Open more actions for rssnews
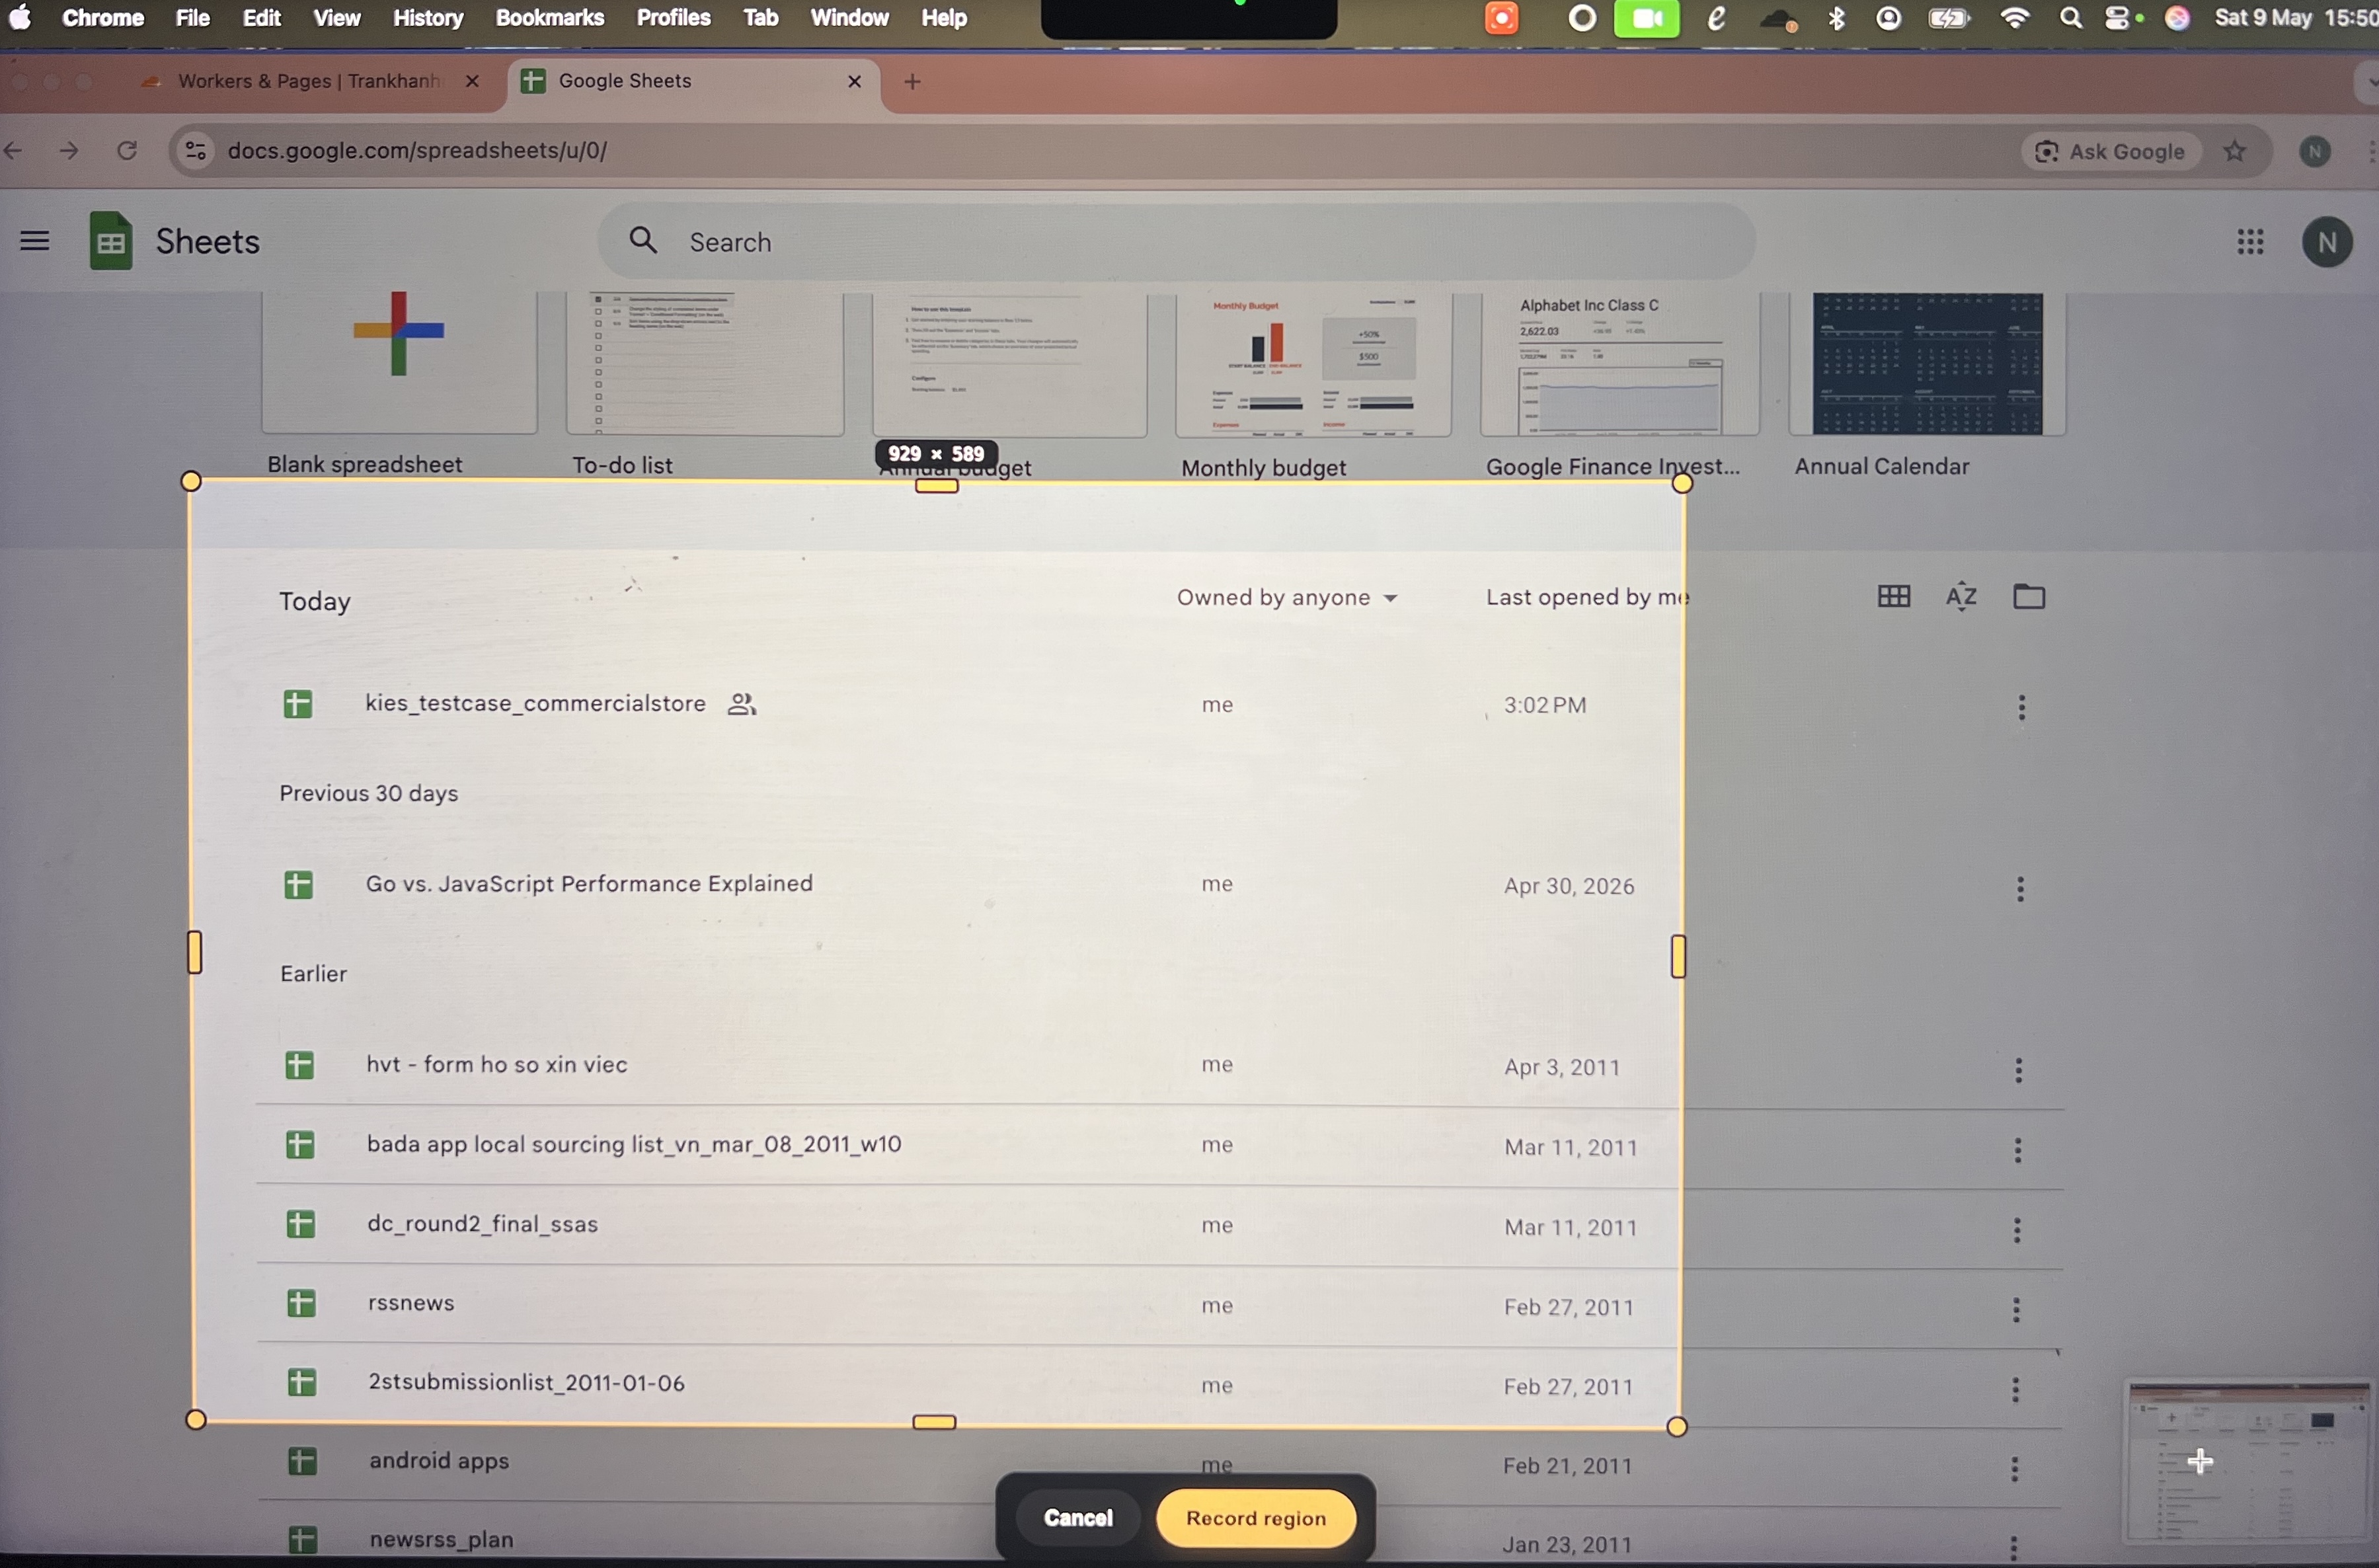The height and width of the screenshot is (1568, 2379). [2015, 1310]
